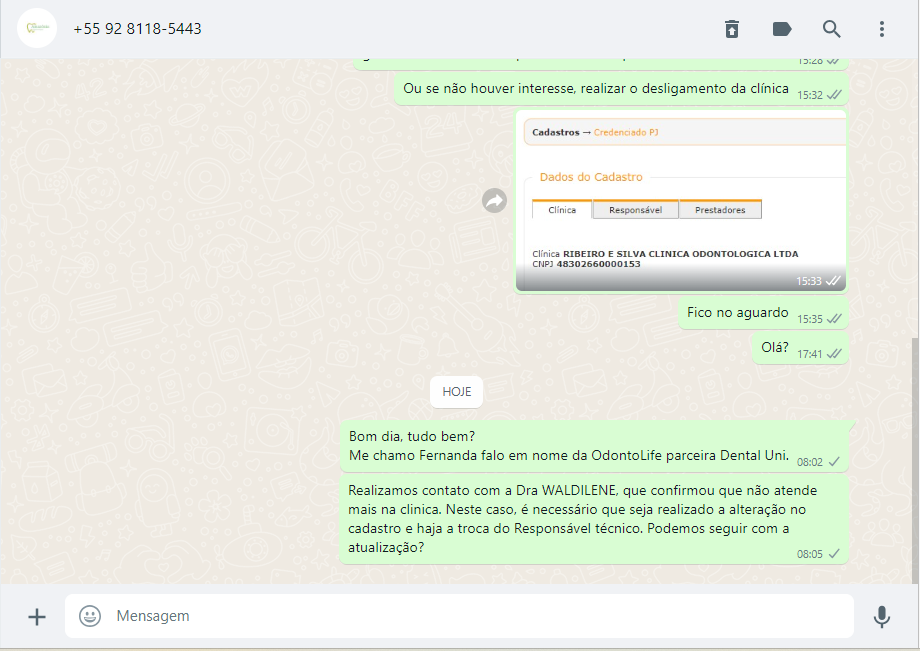This screenshot has height=651, width=920.
Task: Click the "Bom dia, tudo bem?" message
Action: 594,446
